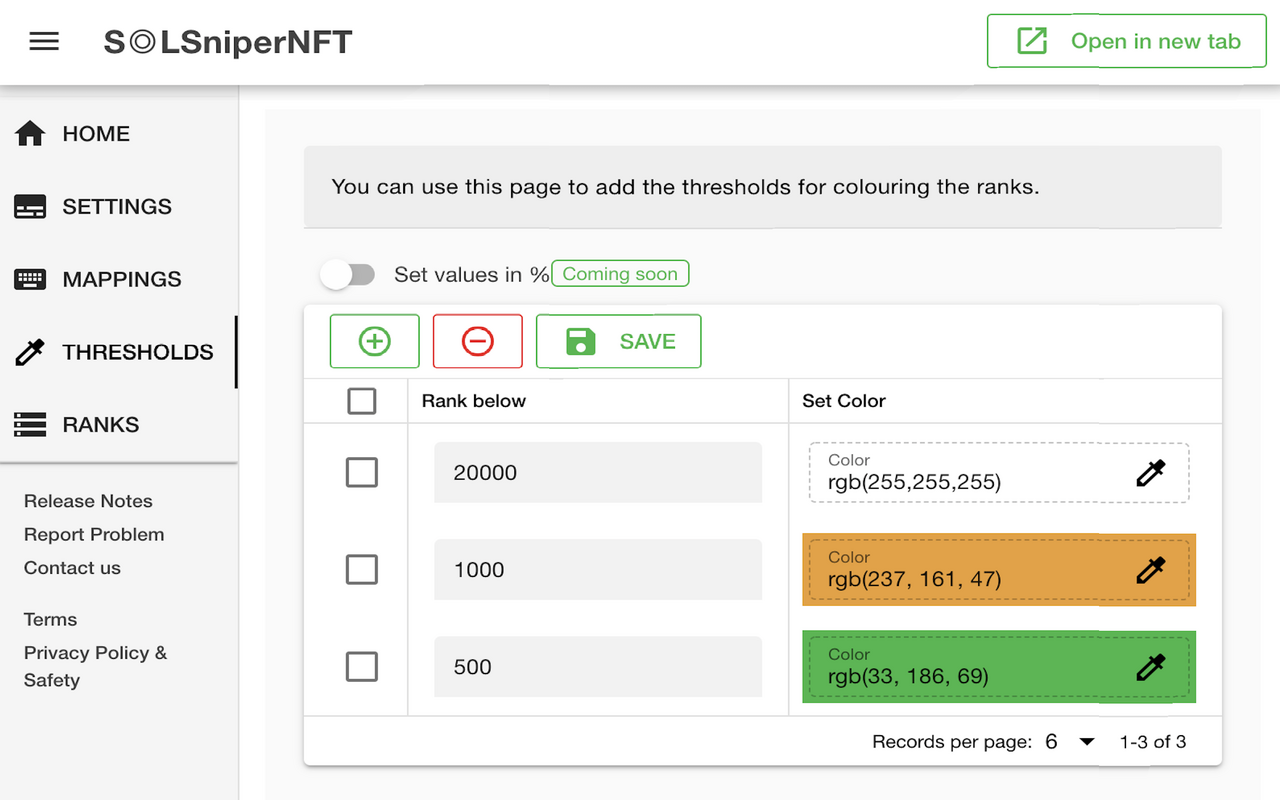This screenshot has width=1280, height=800.
Task: Click the SAVE button label
Action: coord(648,341)
